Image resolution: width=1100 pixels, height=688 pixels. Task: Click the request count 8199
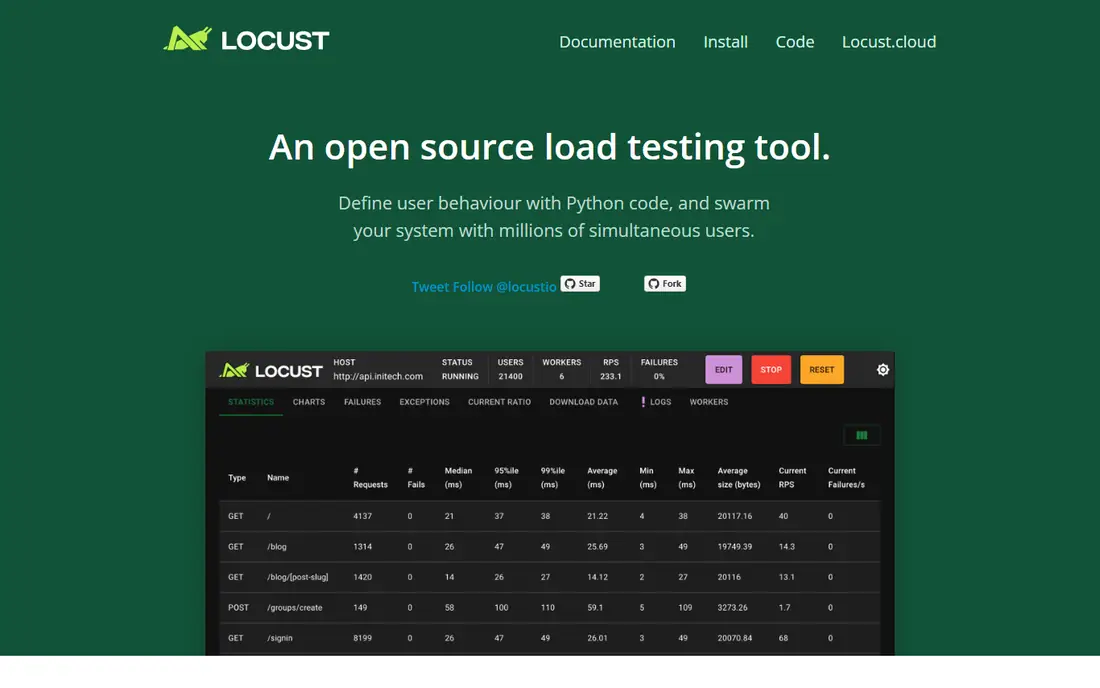coord(363,638)
